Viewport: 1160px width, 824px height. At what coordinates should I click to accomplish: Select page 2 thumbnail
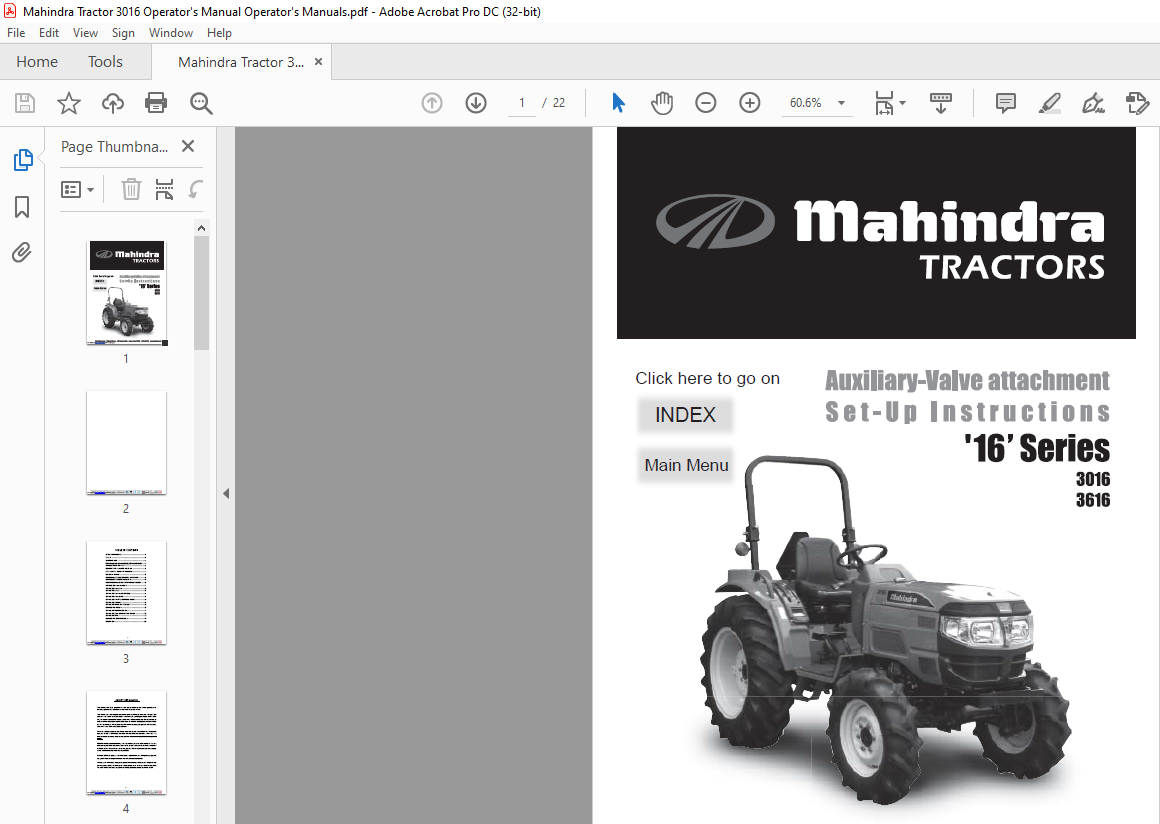[x=127, y=442]
